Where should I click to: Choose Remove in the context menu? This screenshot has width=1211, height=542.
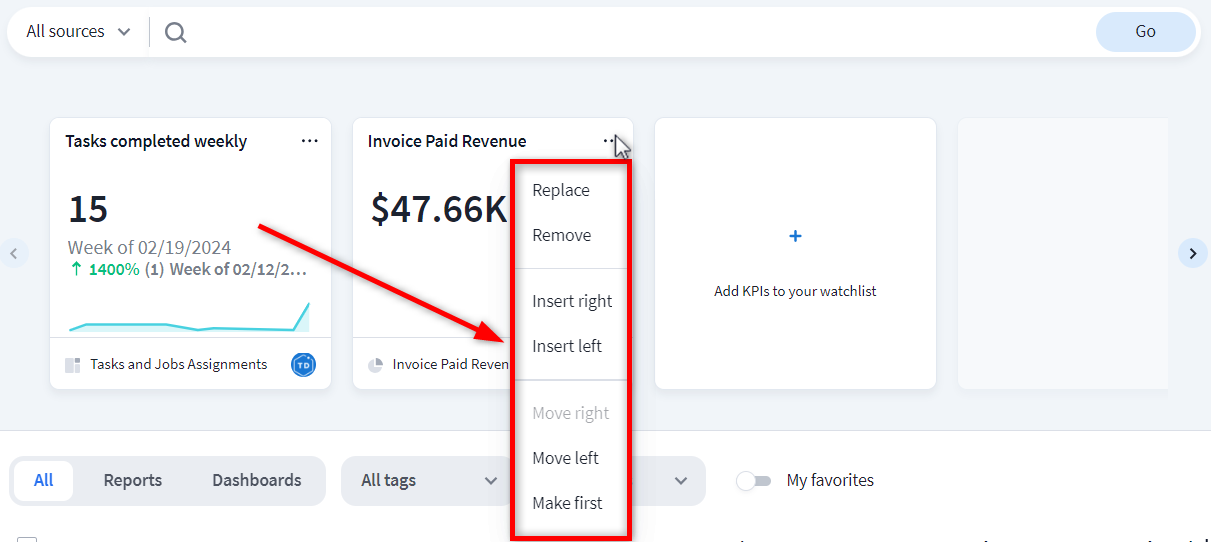point(562,236)
